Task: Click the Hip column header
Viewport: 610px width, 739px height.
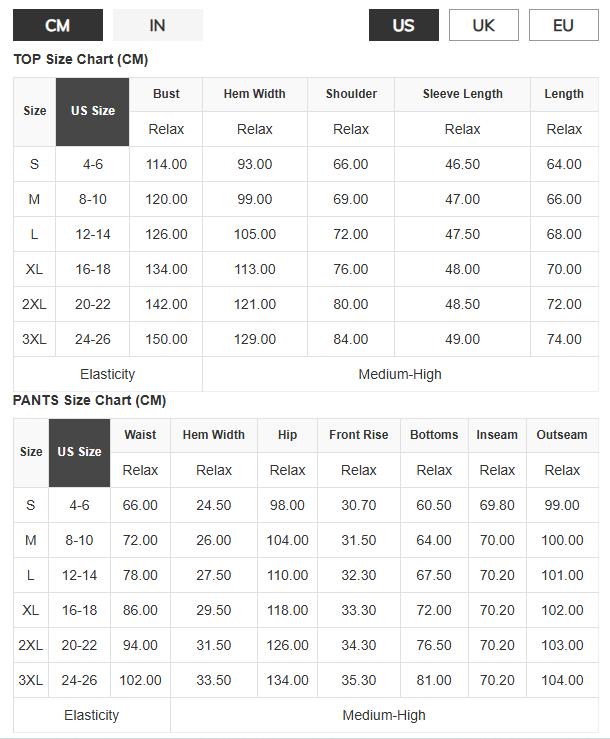Action: (288, 435)
